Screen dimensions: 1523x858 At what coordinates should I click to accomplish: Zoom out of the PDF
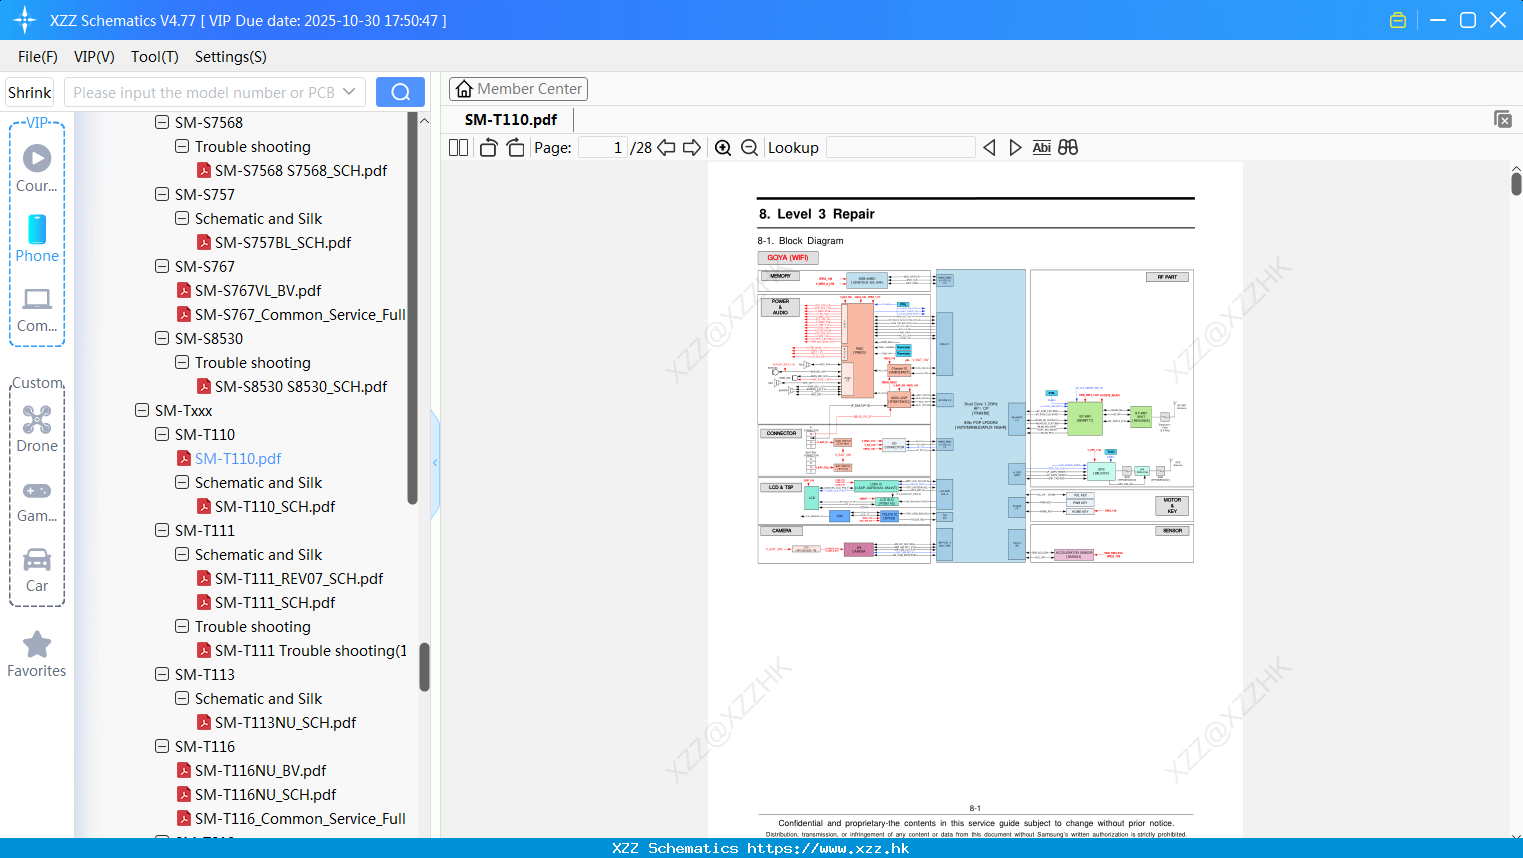[x=750, y=148]
